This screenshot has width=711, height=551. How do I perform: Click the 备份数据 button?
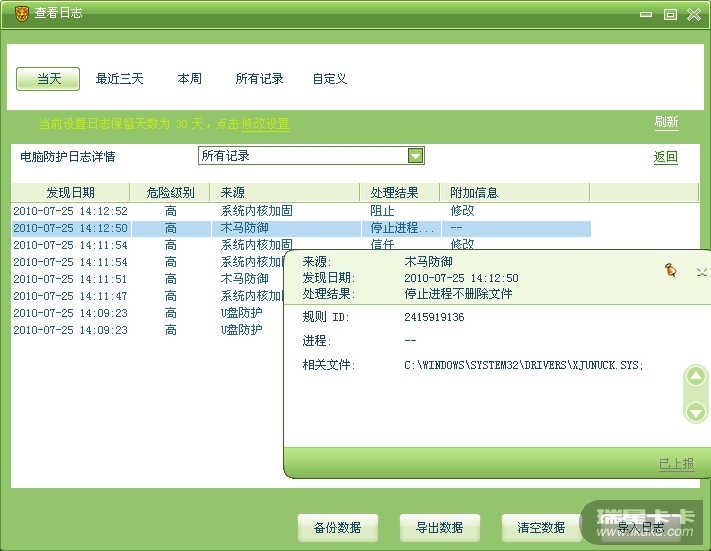338,527
